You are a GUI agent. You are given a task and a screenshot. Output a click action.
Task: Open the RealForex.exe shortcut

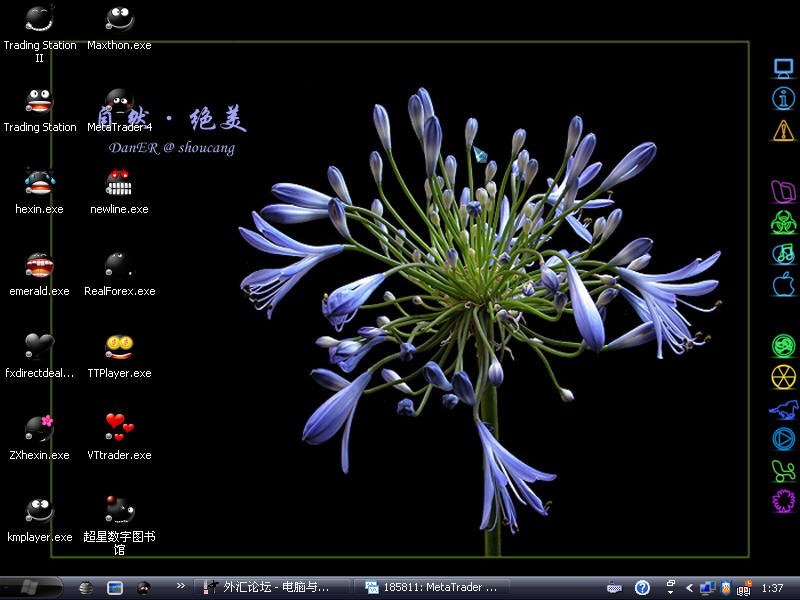tap(119, 267)
